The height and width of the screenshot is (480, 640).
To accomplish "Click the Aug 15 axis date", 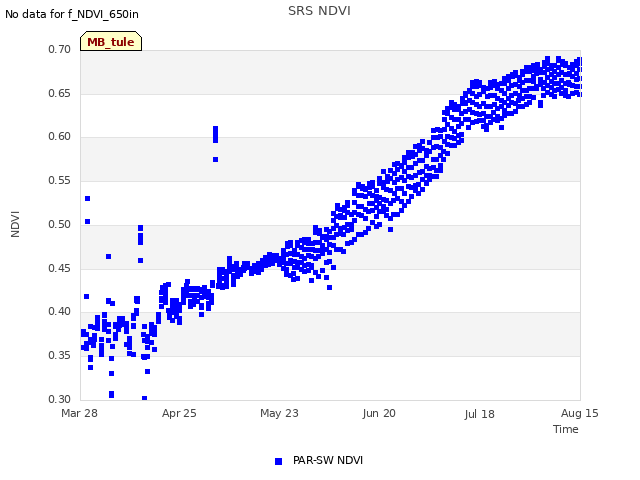I will pyautogui.click(x=580, y=413).
